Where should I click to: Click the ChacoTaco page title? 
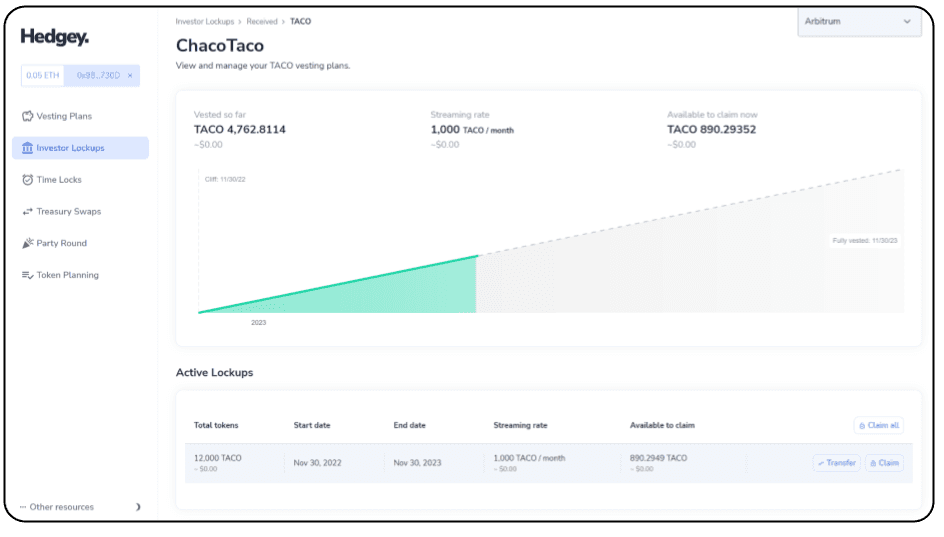pyautogui.click(x=220, y=46)
